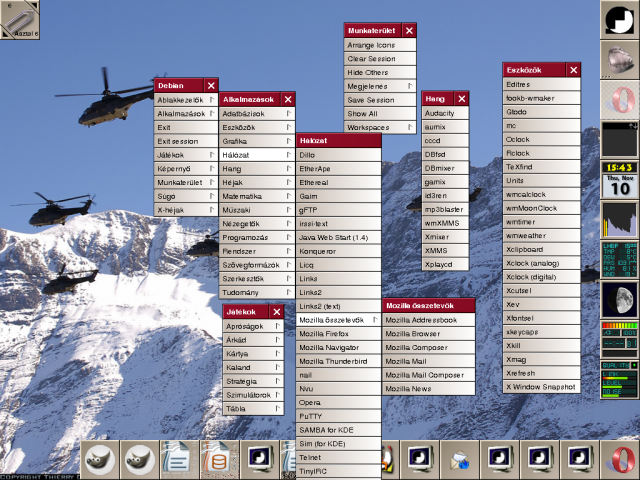Screen dimensions: 640x480
Task: Launch Audacity from the Hang menu
Action: pyautogui.click(x=445, y=113)
